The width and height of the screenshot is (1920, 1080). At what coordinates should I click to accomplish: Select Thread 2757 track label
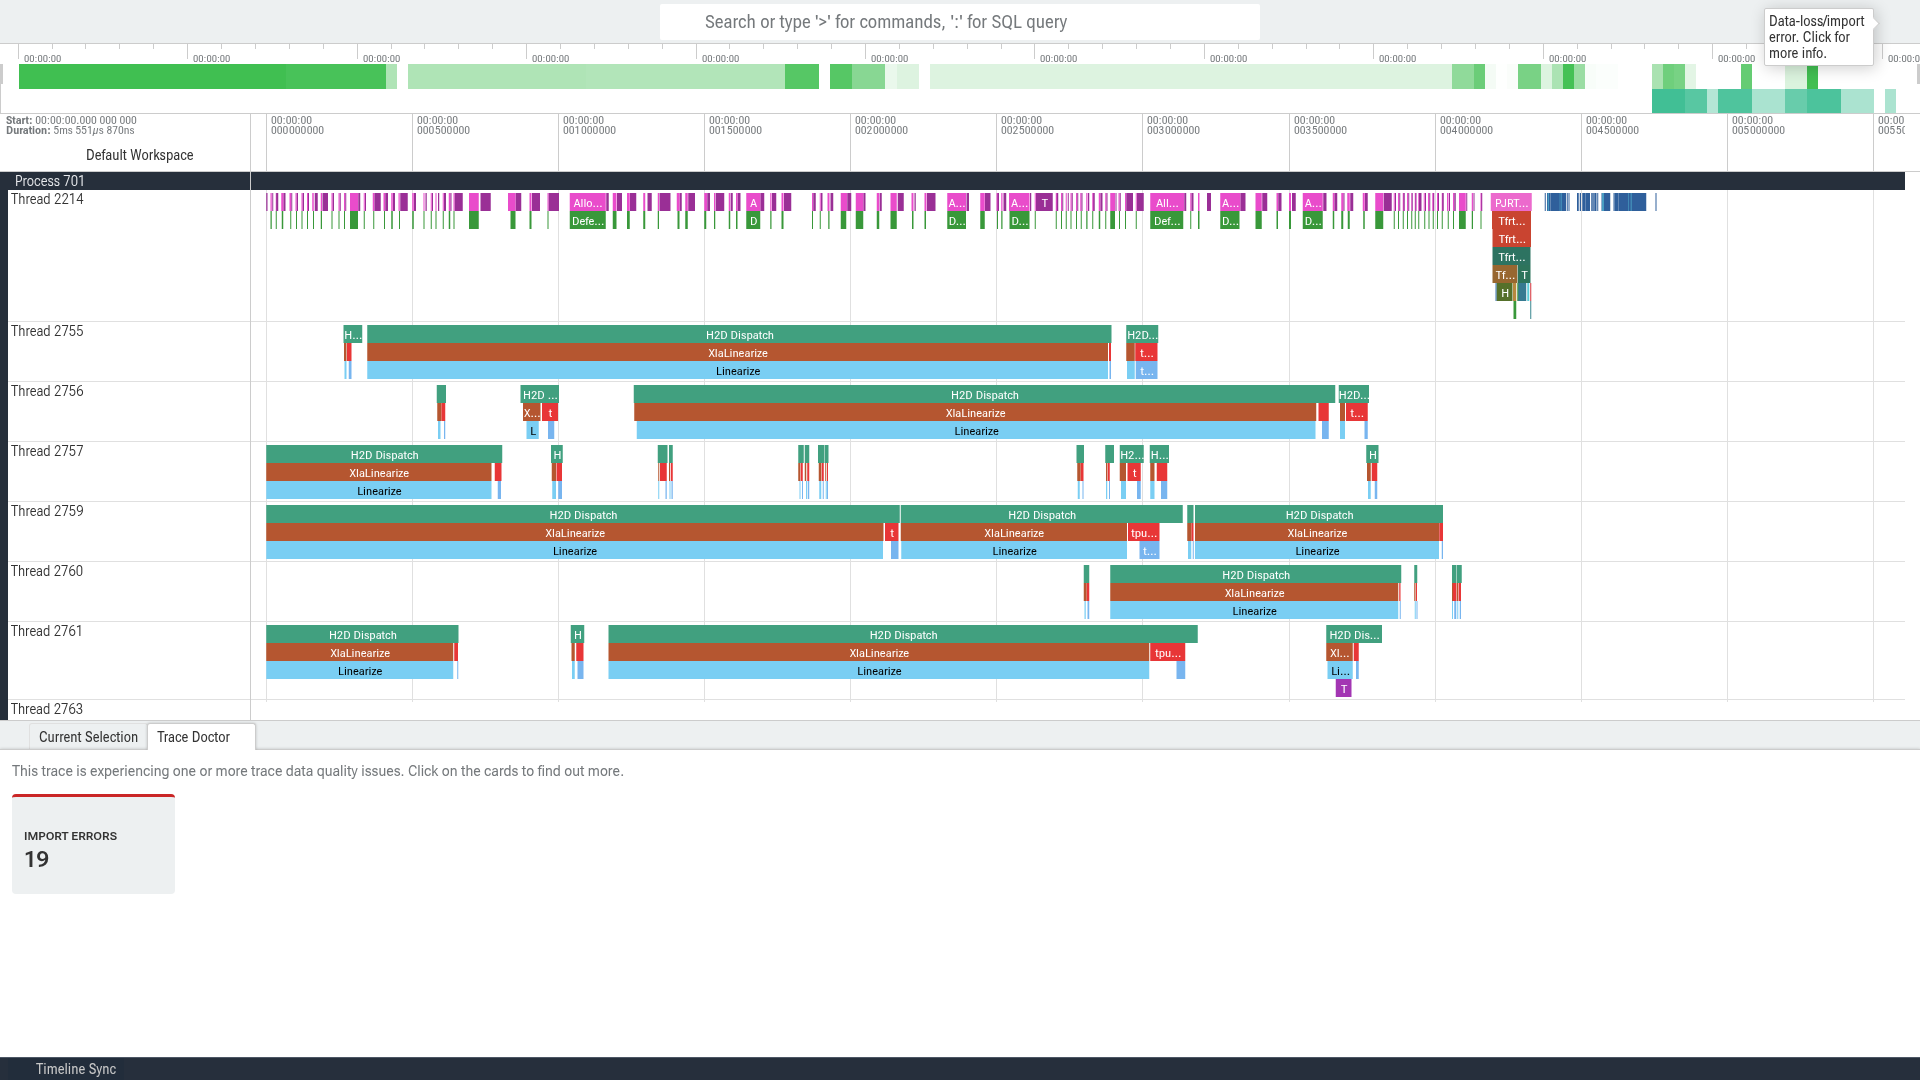point(47,451)
